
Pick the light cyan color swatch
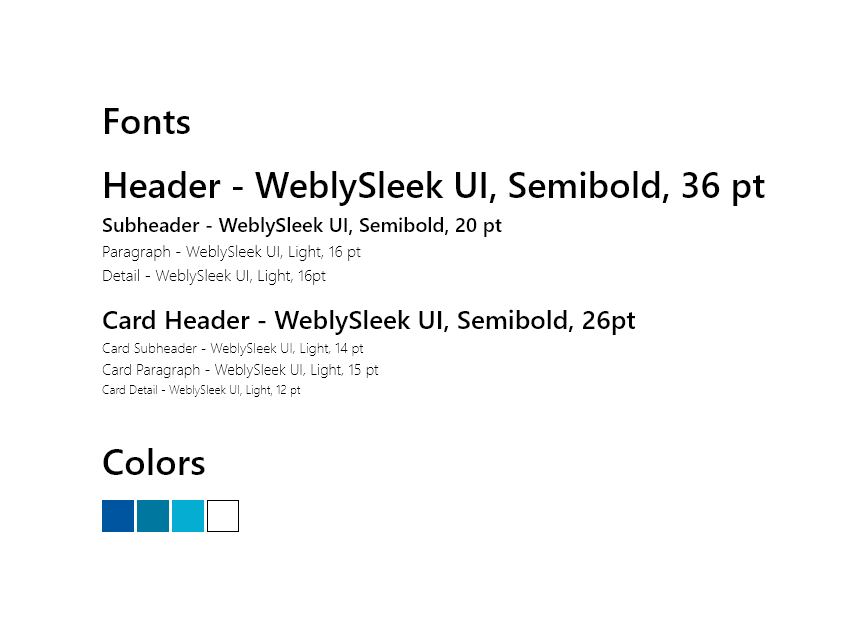coord(188,515)
